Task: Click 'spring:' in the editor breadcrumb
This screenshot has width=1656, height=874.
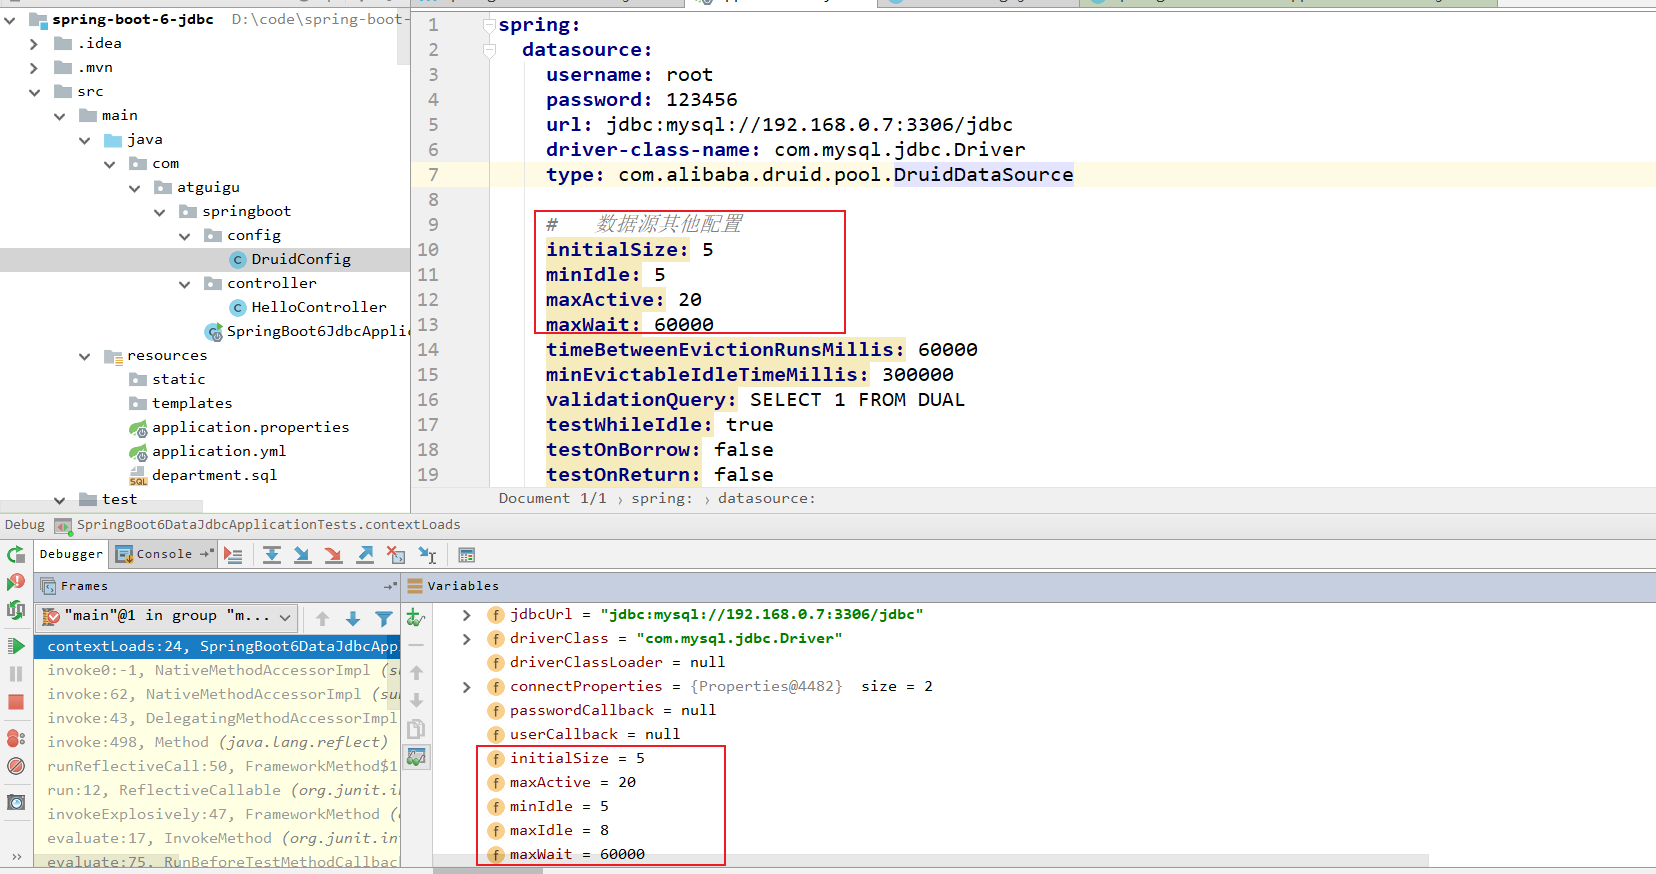Action: click(661, 499)
